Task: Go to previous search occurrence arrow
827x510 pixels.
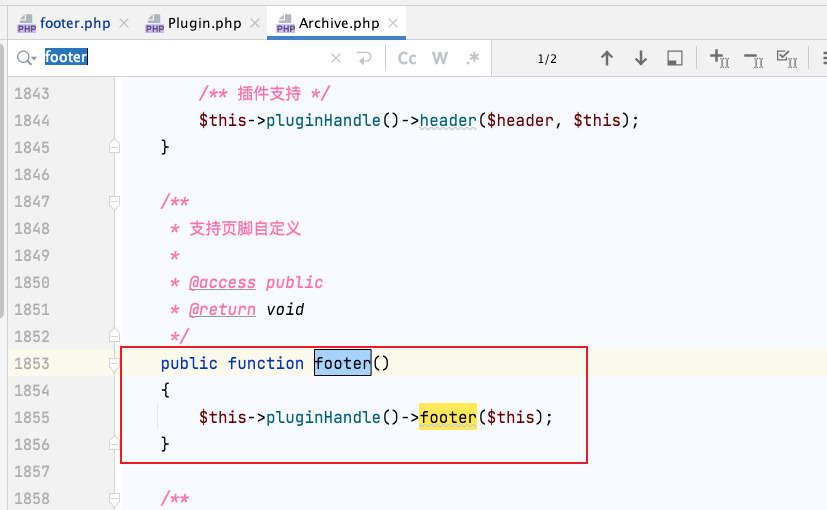Action: pos(606,58)
